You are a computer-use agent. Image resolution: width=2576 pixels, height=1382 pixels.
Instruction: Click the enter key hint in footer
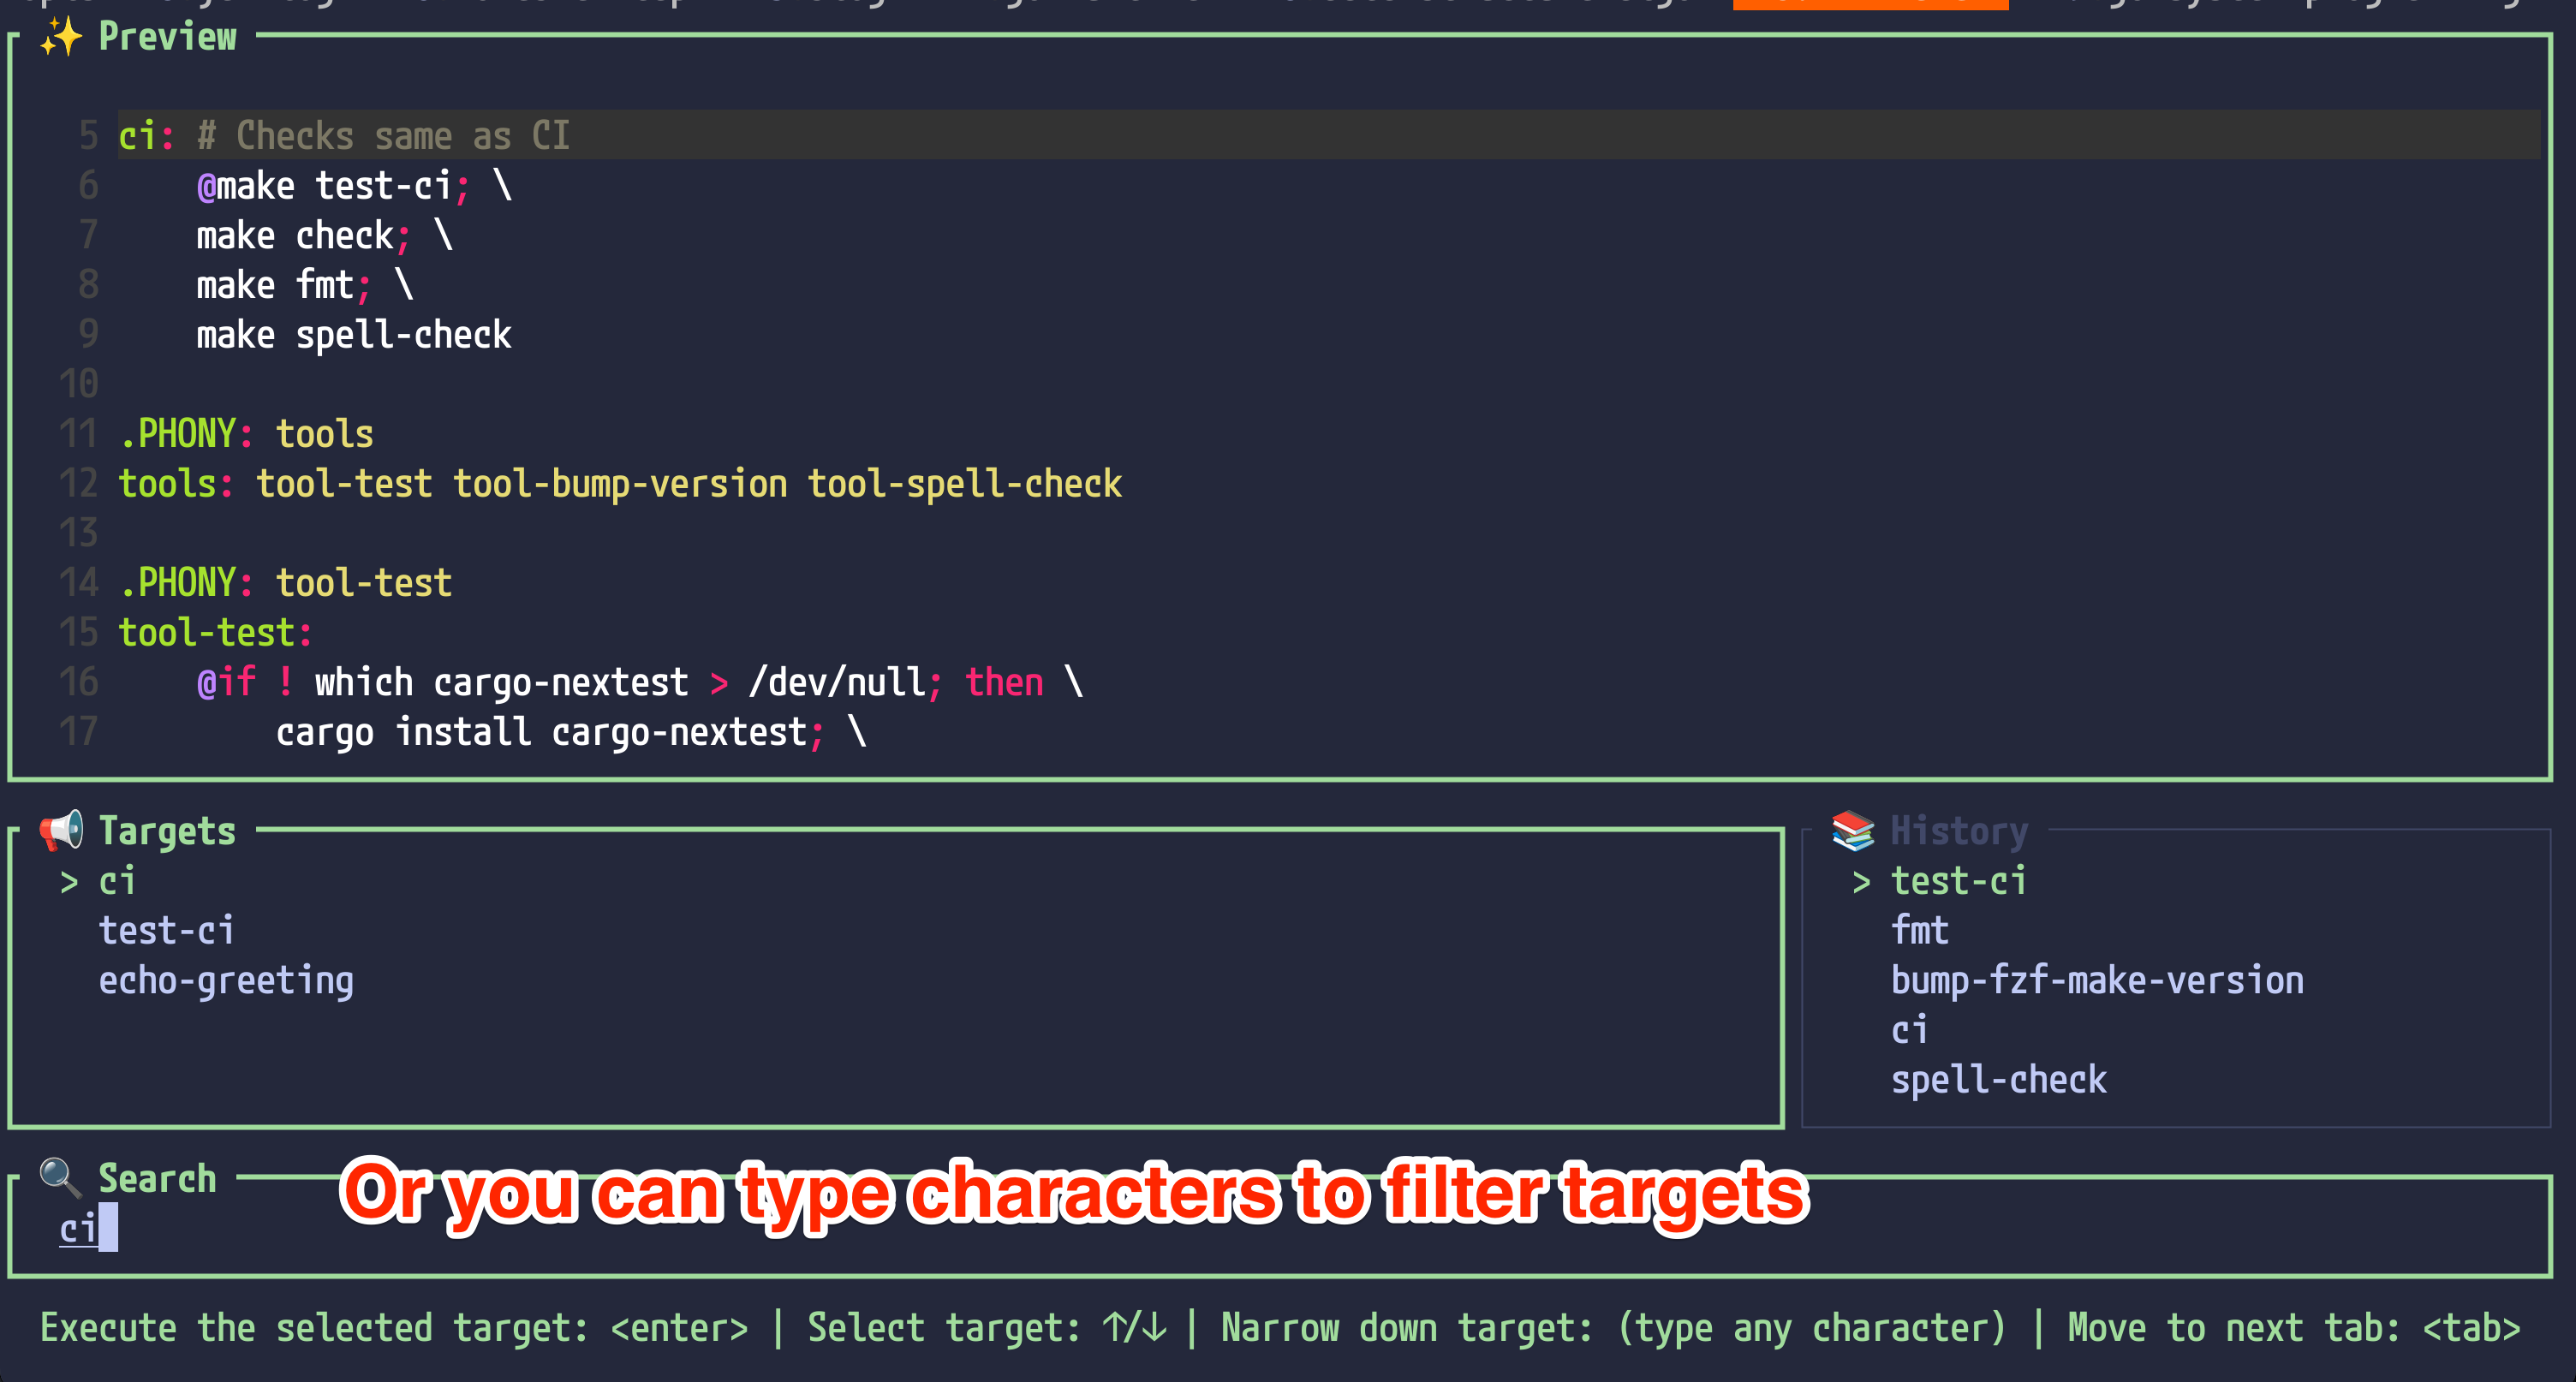pos(679,1328)
